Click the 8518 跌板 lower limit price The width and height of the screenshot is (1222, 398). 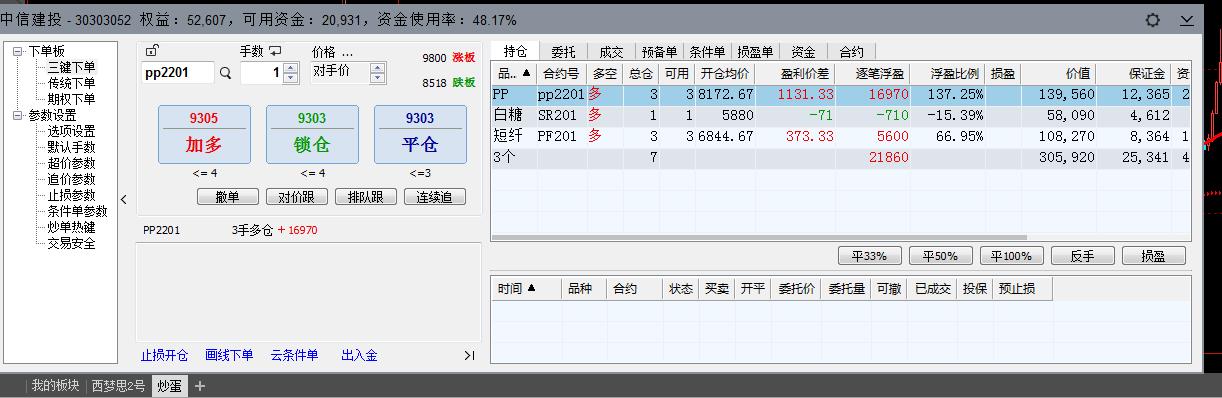point(449,83)
